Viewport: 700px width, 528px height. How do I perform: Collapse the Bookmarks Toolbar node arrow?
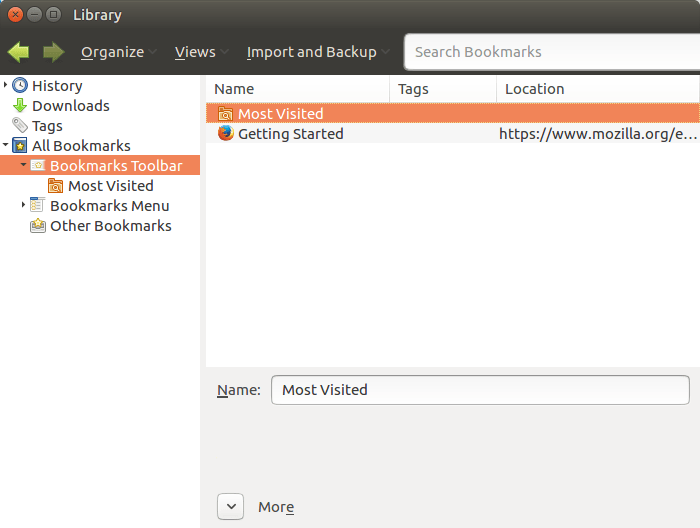(x=23, y=165)
